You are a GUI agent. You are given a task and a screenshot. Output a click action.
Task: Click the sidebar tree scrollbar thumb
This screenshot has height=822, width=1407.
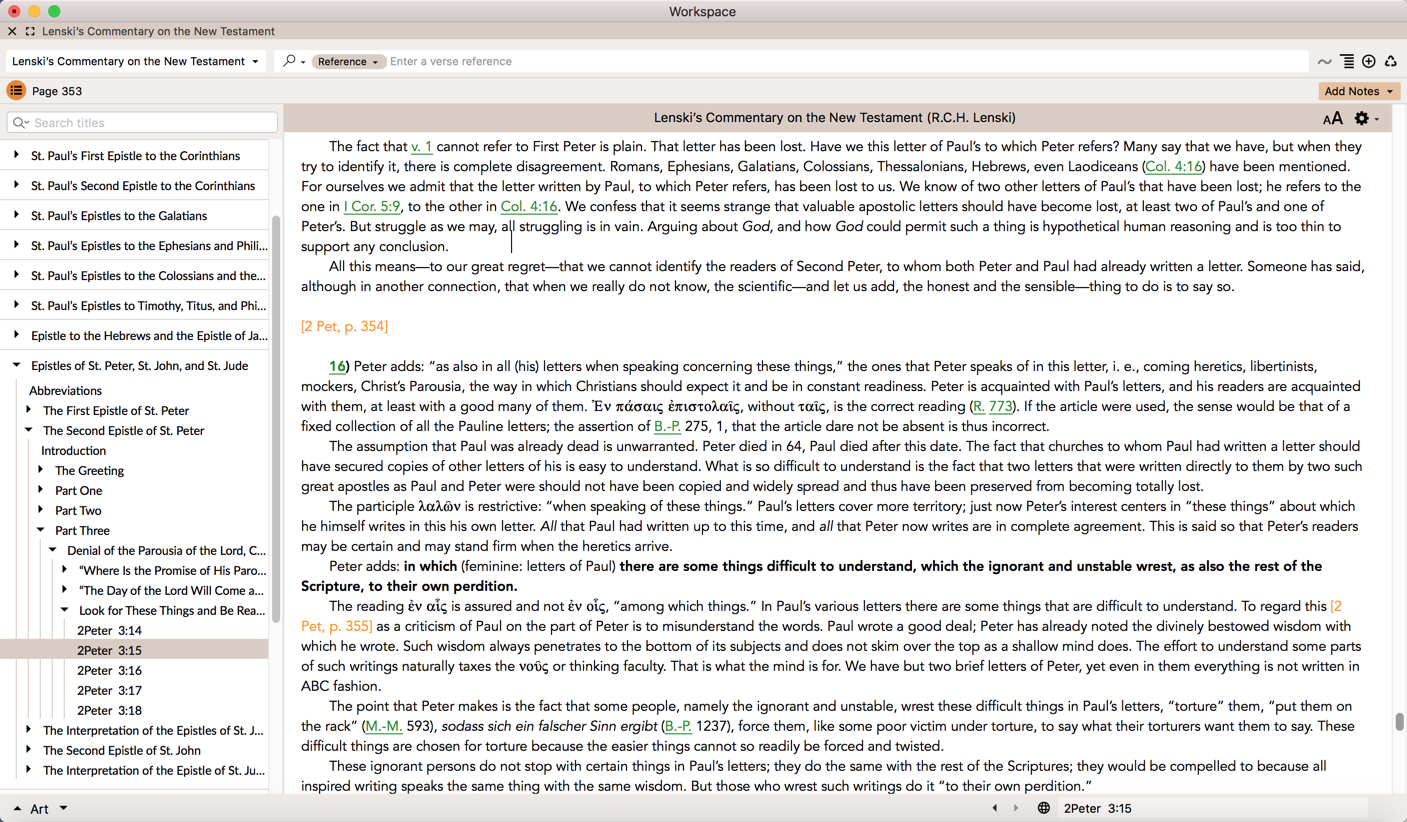click(275, 418)
